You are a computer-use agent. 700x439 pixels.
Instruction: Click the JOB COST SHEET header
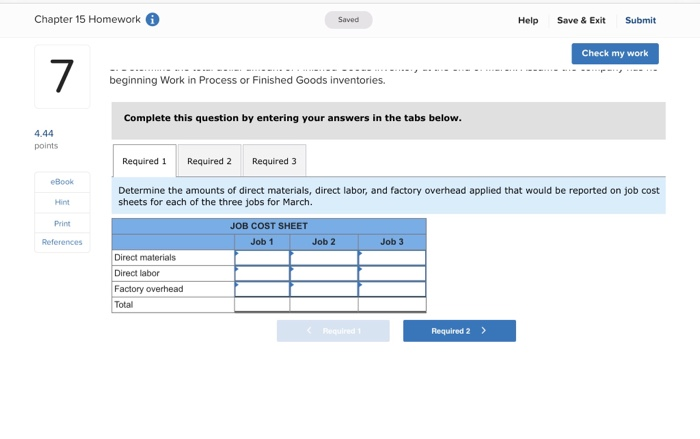tap(269, 226)
